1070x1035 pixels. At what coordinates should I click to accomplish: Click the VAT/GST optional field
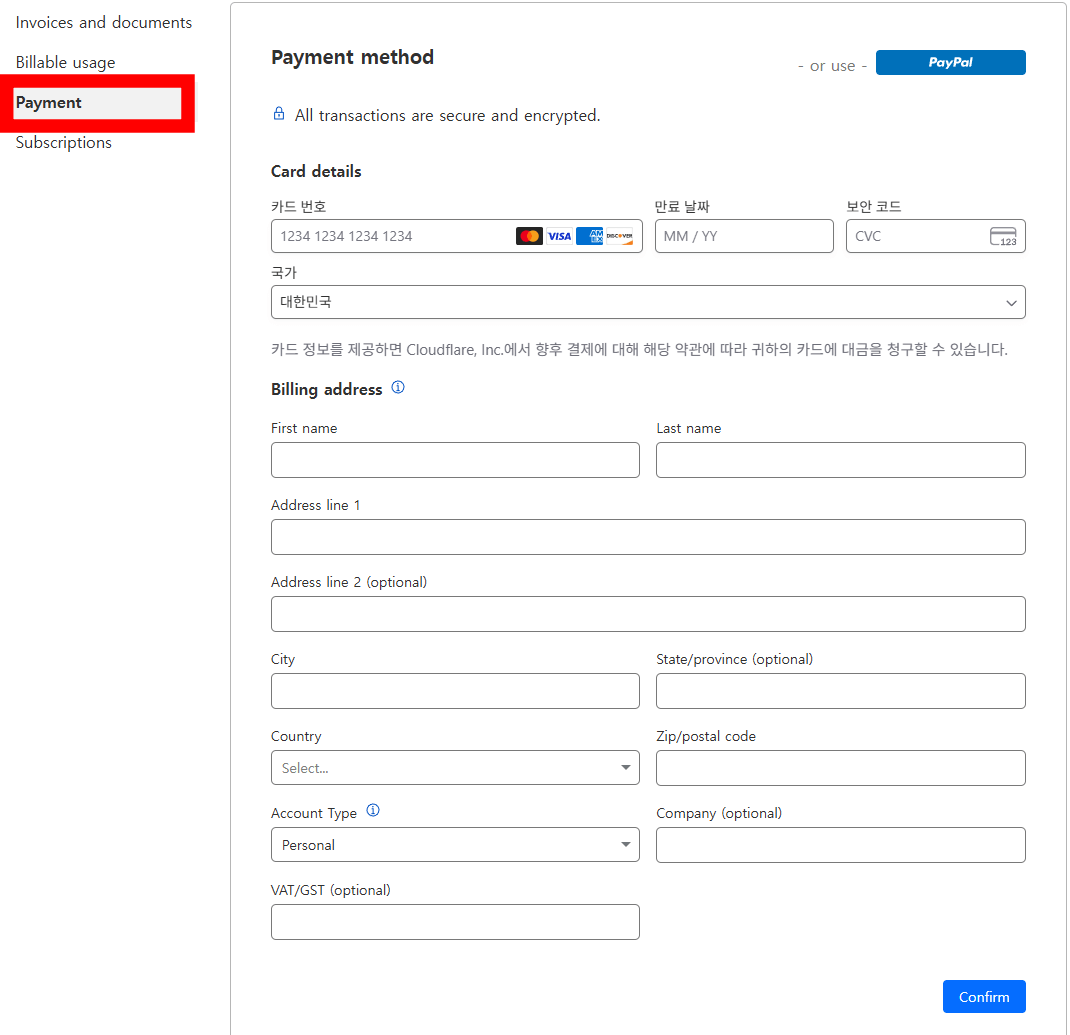[455, 922]
